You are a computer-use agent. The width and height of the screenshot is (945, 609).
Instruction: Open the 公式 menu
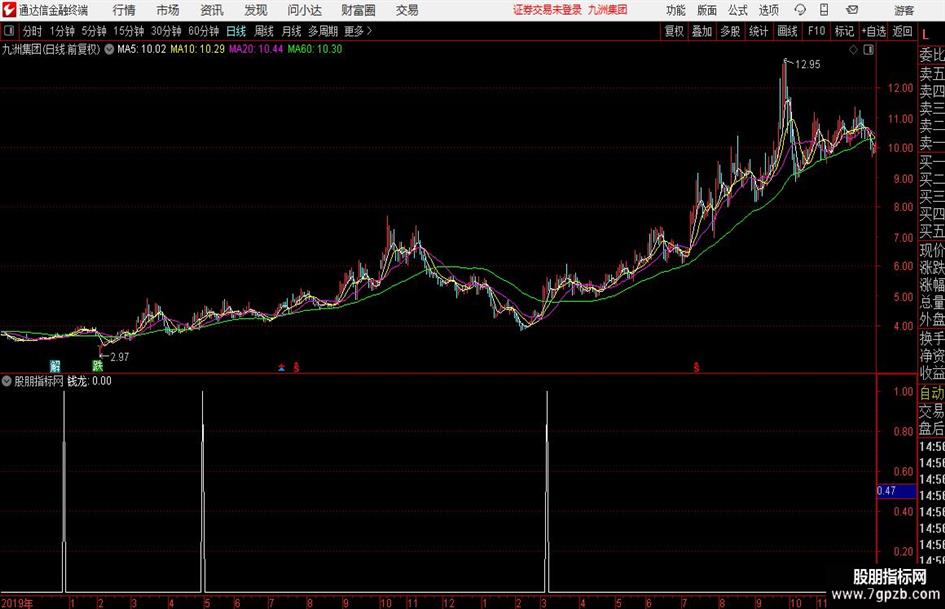pyautogui.click(x=738, y=10)
